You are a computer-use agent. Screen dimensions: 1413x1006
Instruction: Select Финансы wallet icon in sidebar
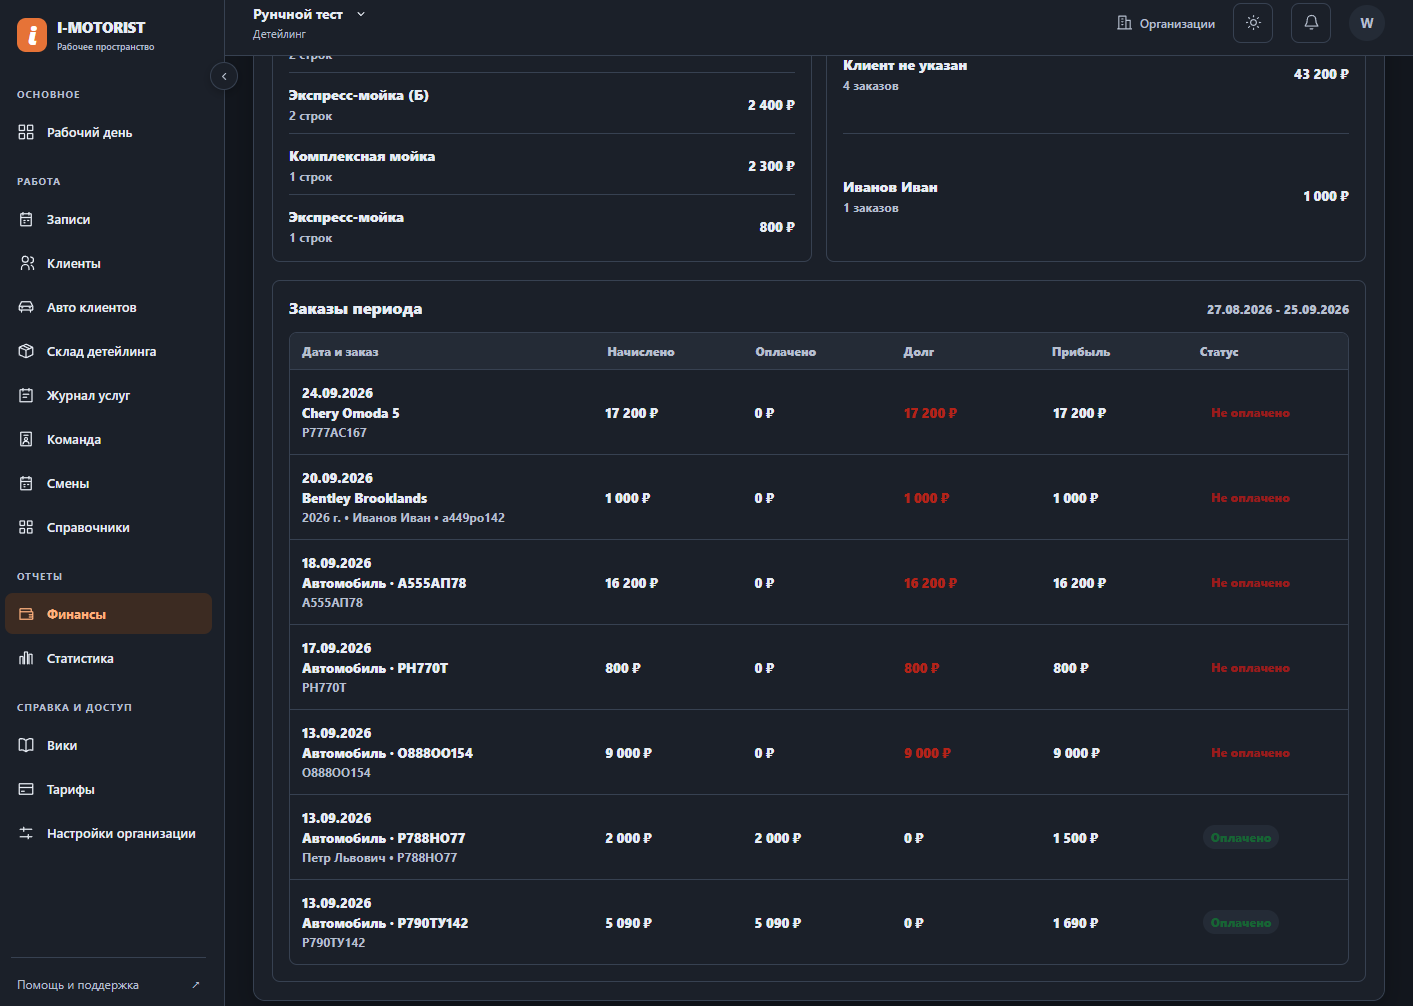coord(26,614)
